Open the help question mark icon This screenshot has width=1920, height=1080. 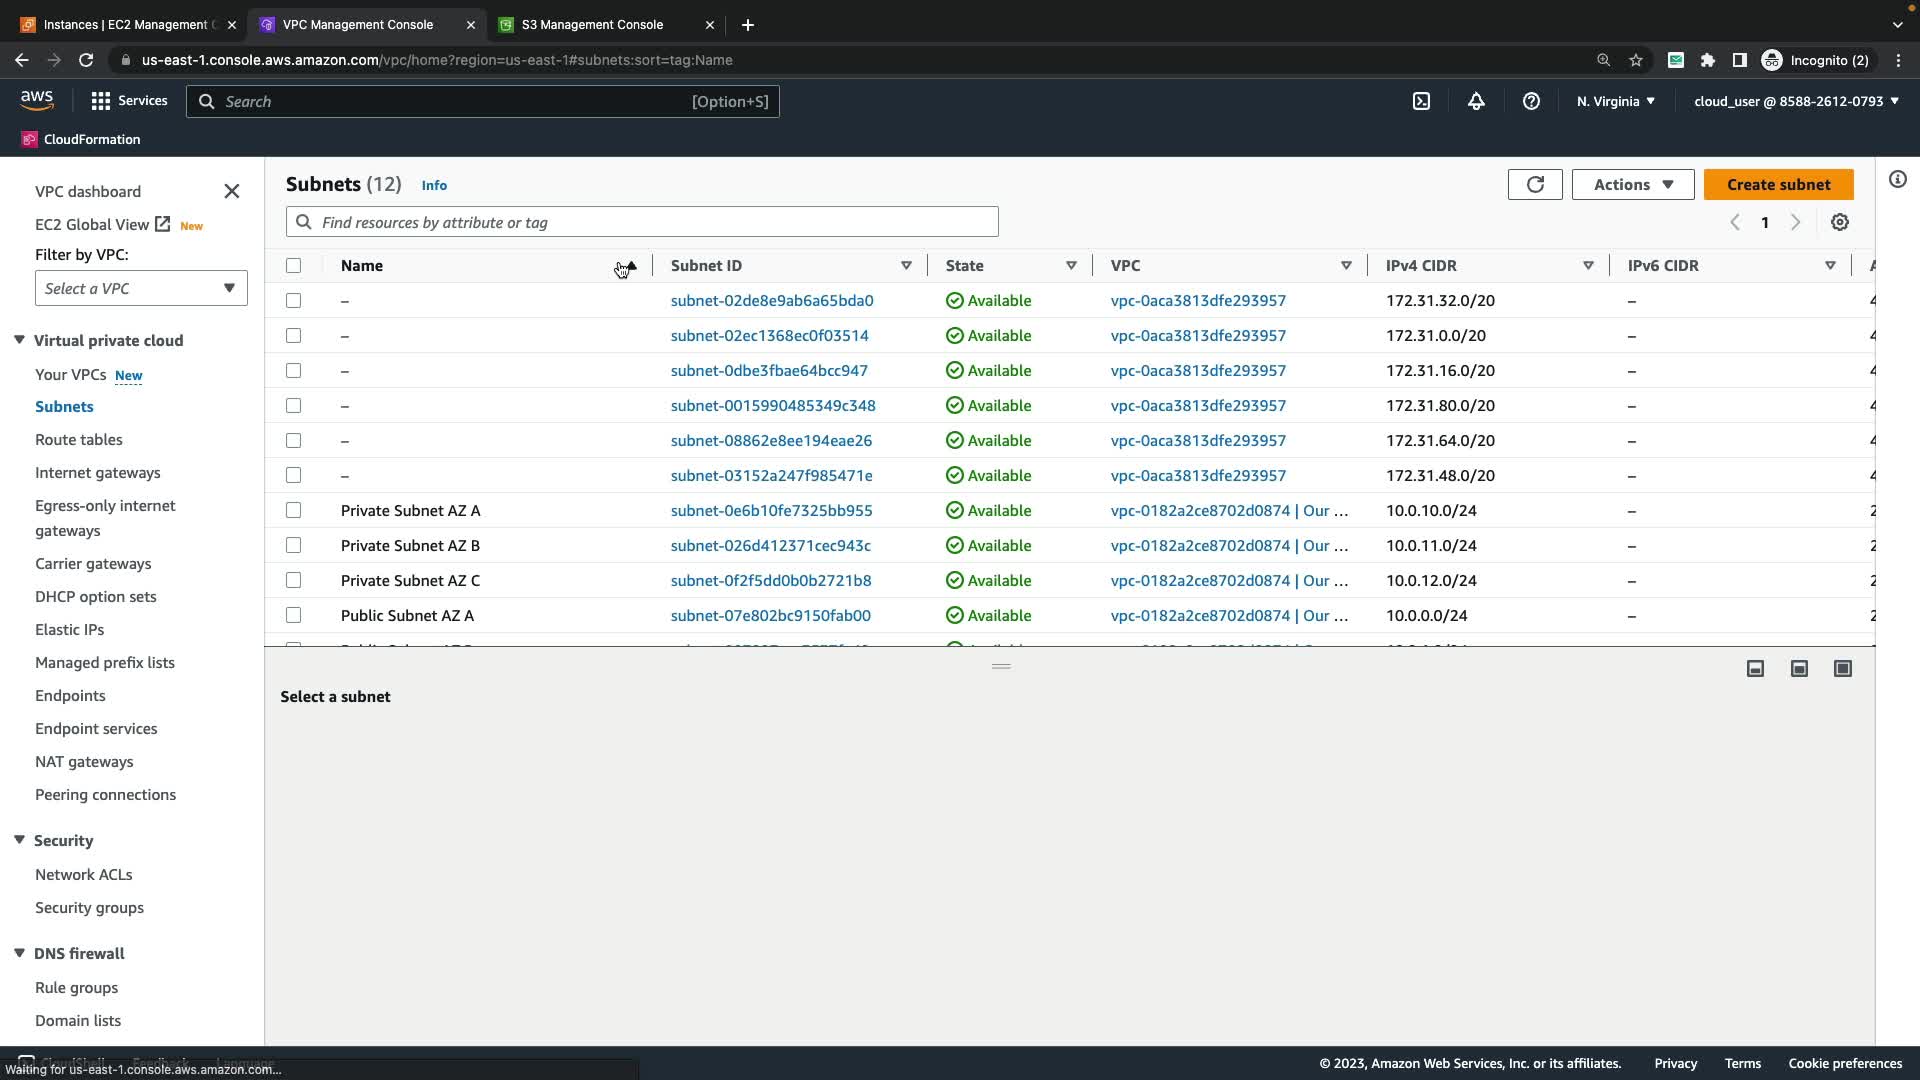[x=1531, y=101]
